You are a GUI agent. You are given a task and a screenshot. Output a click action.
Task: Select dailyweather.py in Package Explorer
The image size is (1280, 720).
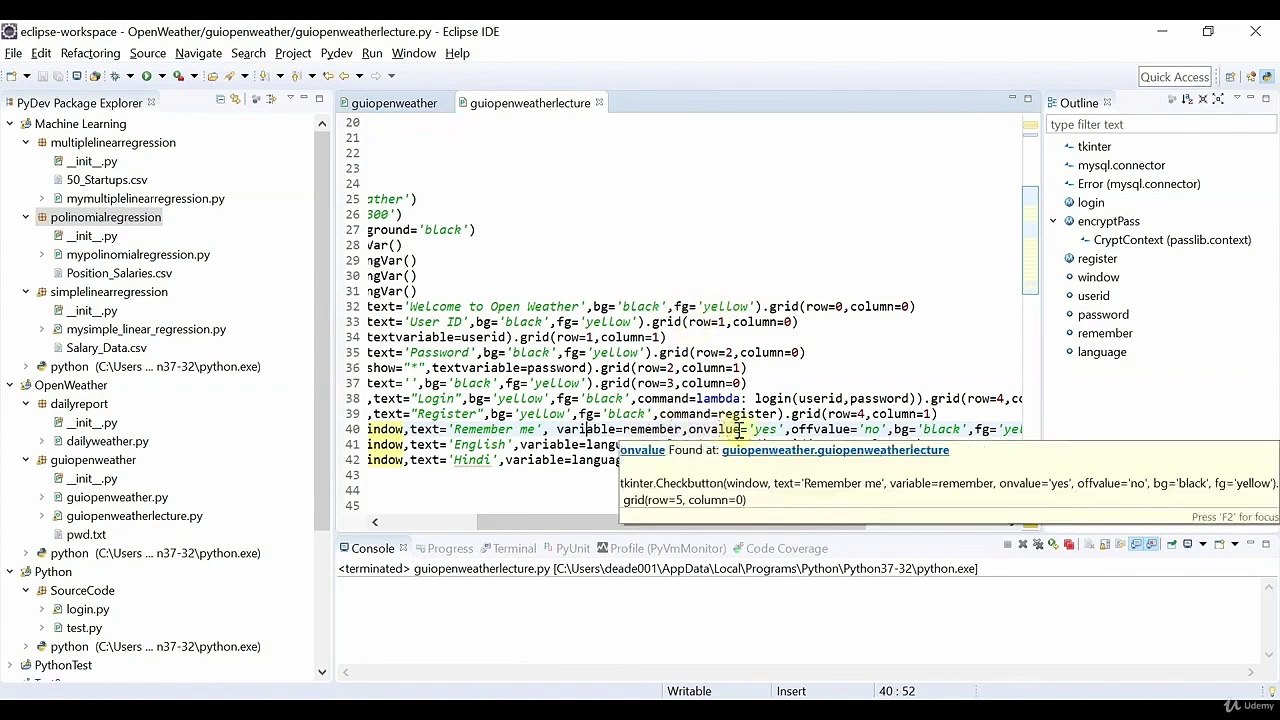pos(107,441)
